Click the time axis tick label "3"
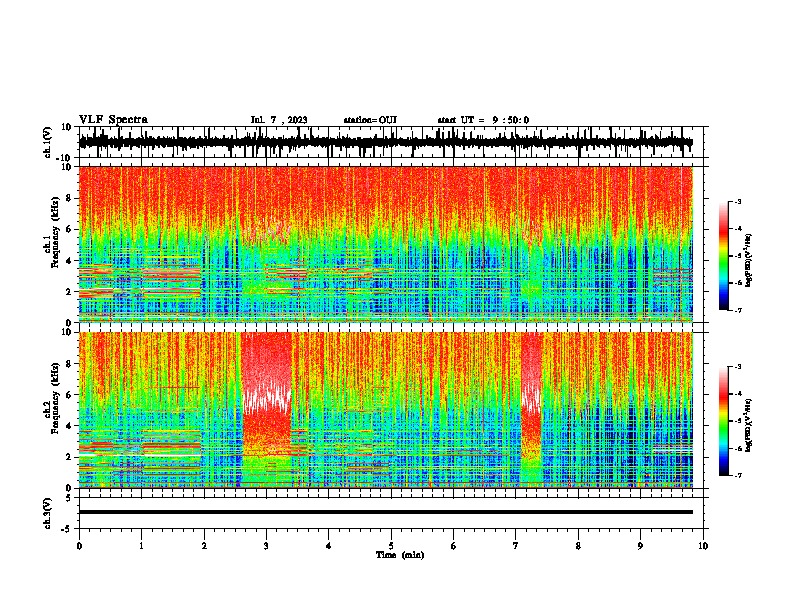The width and height of the screenshot is (792, 612). pyautogui.click(x=266, y=546)
